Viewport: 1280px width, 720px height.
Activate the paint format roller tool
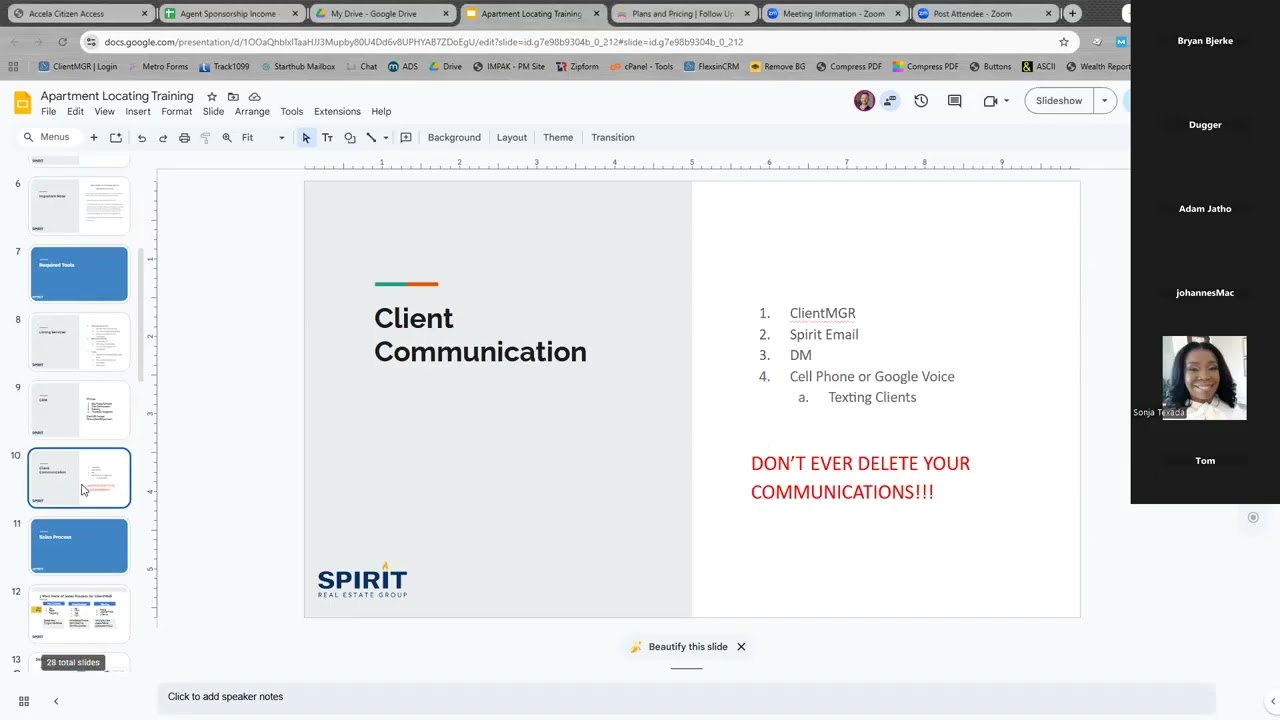click(205, 138)
